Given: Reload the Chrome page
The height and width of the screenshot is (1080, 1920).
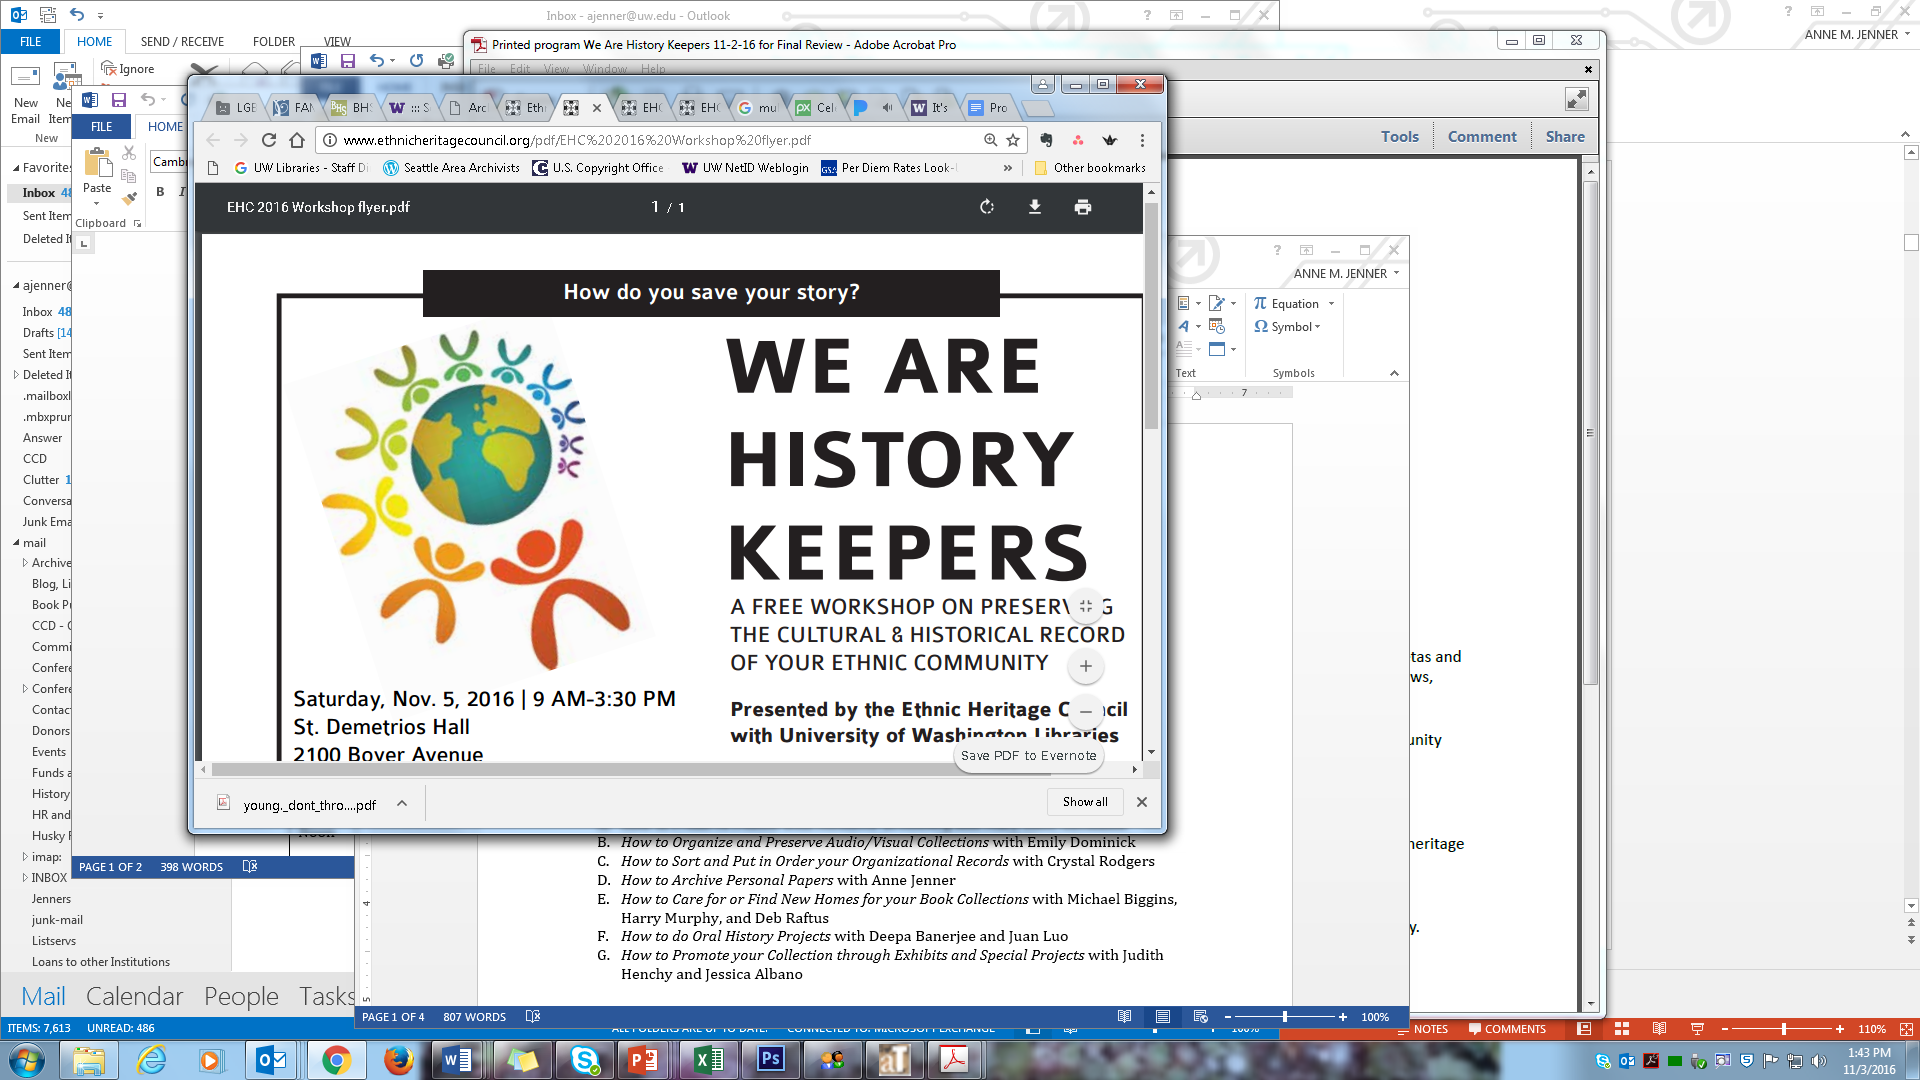Looking at the screenshot, I should tap(269, 140).
